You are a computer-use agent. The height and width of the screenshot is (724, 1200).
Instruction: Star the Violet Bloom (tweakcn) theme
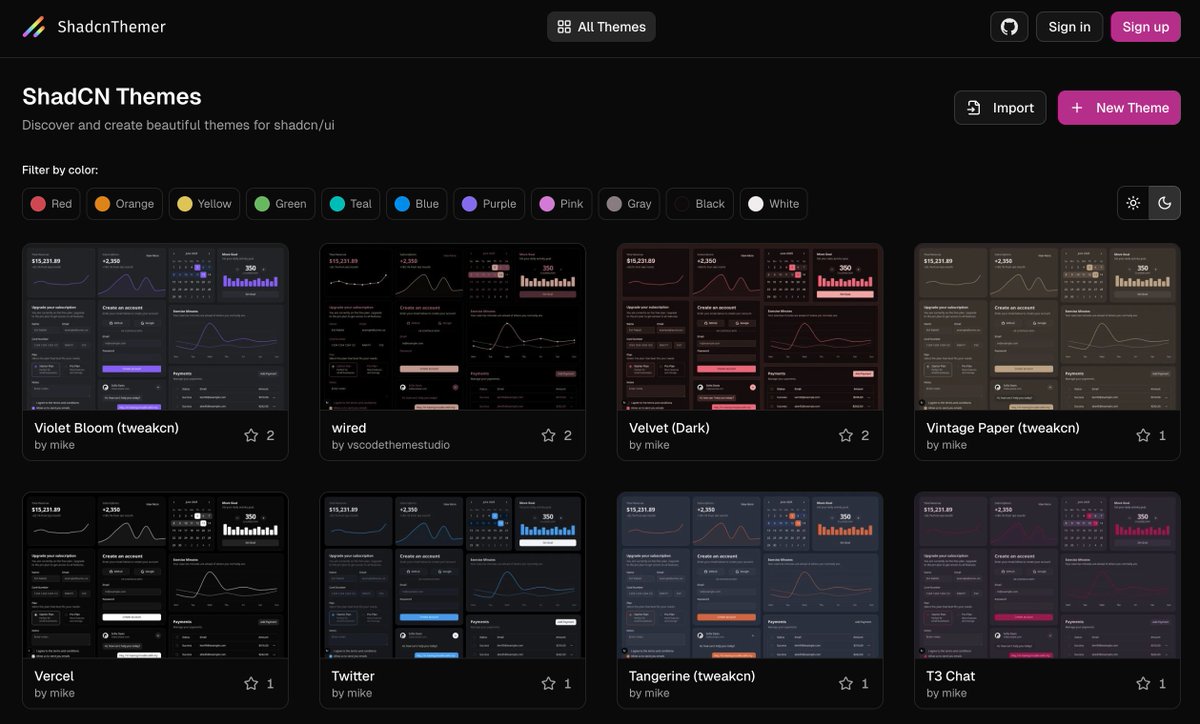(252, 435)
